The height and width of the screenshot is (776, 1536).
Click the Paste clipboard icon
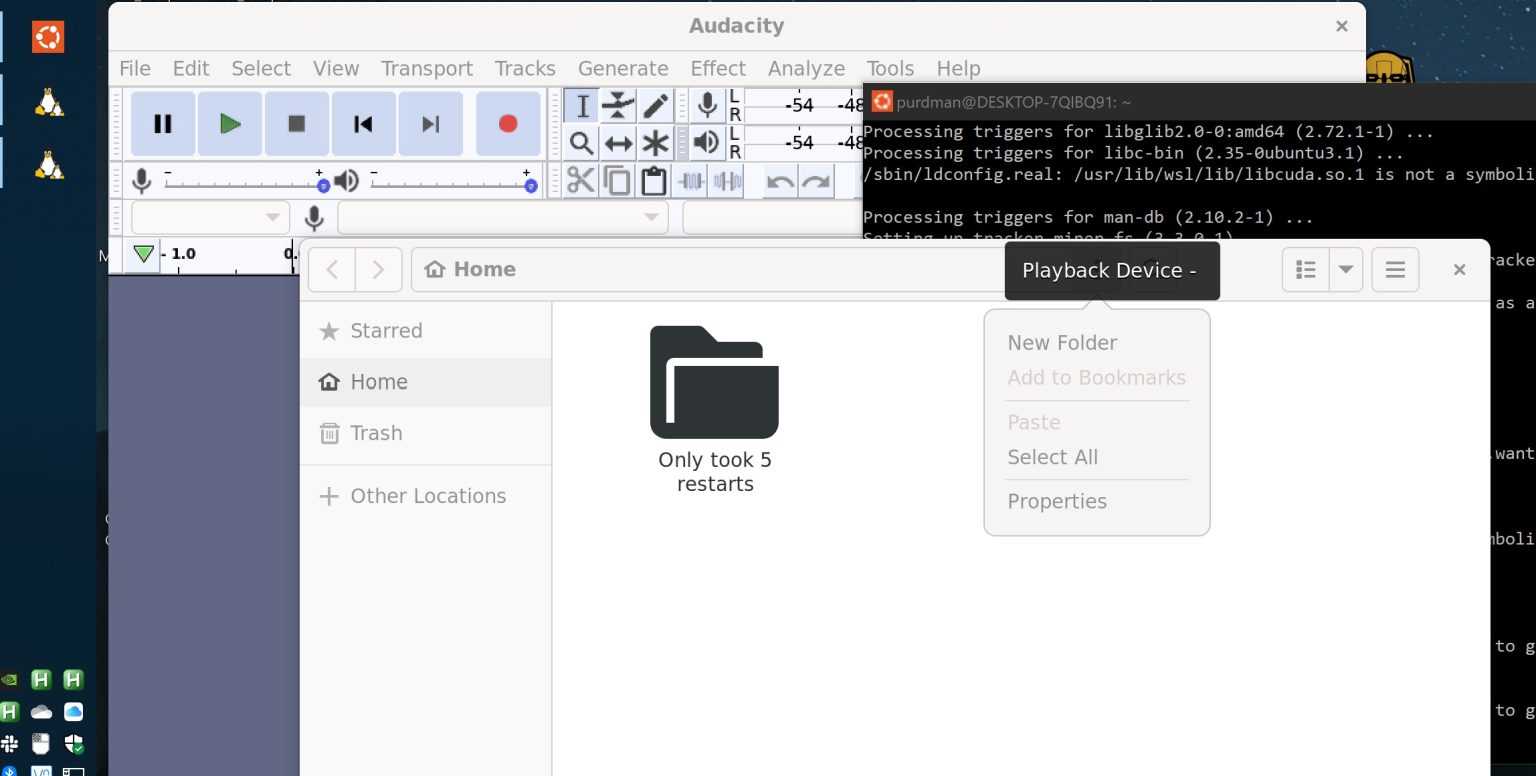click(x=653, y=181)
